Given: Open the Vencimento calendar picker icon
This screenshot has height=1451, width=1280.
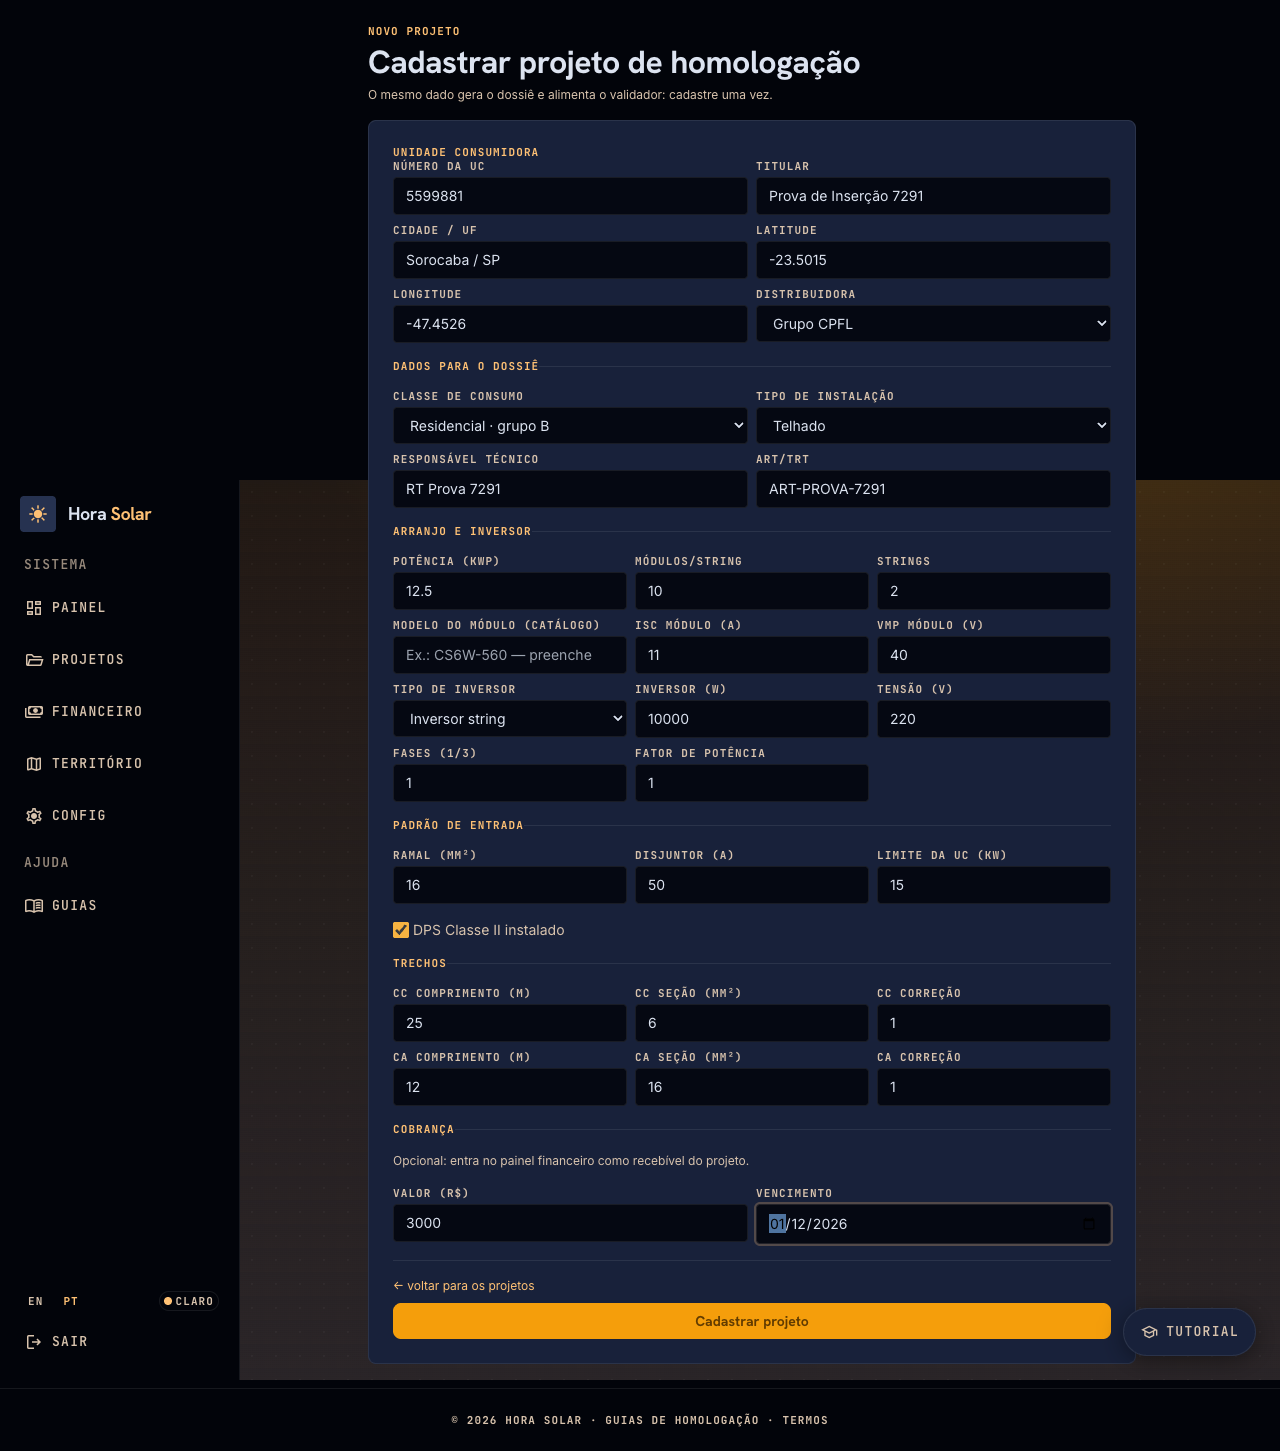Looking at the screenshot, I should (x=1089, y=1224).
